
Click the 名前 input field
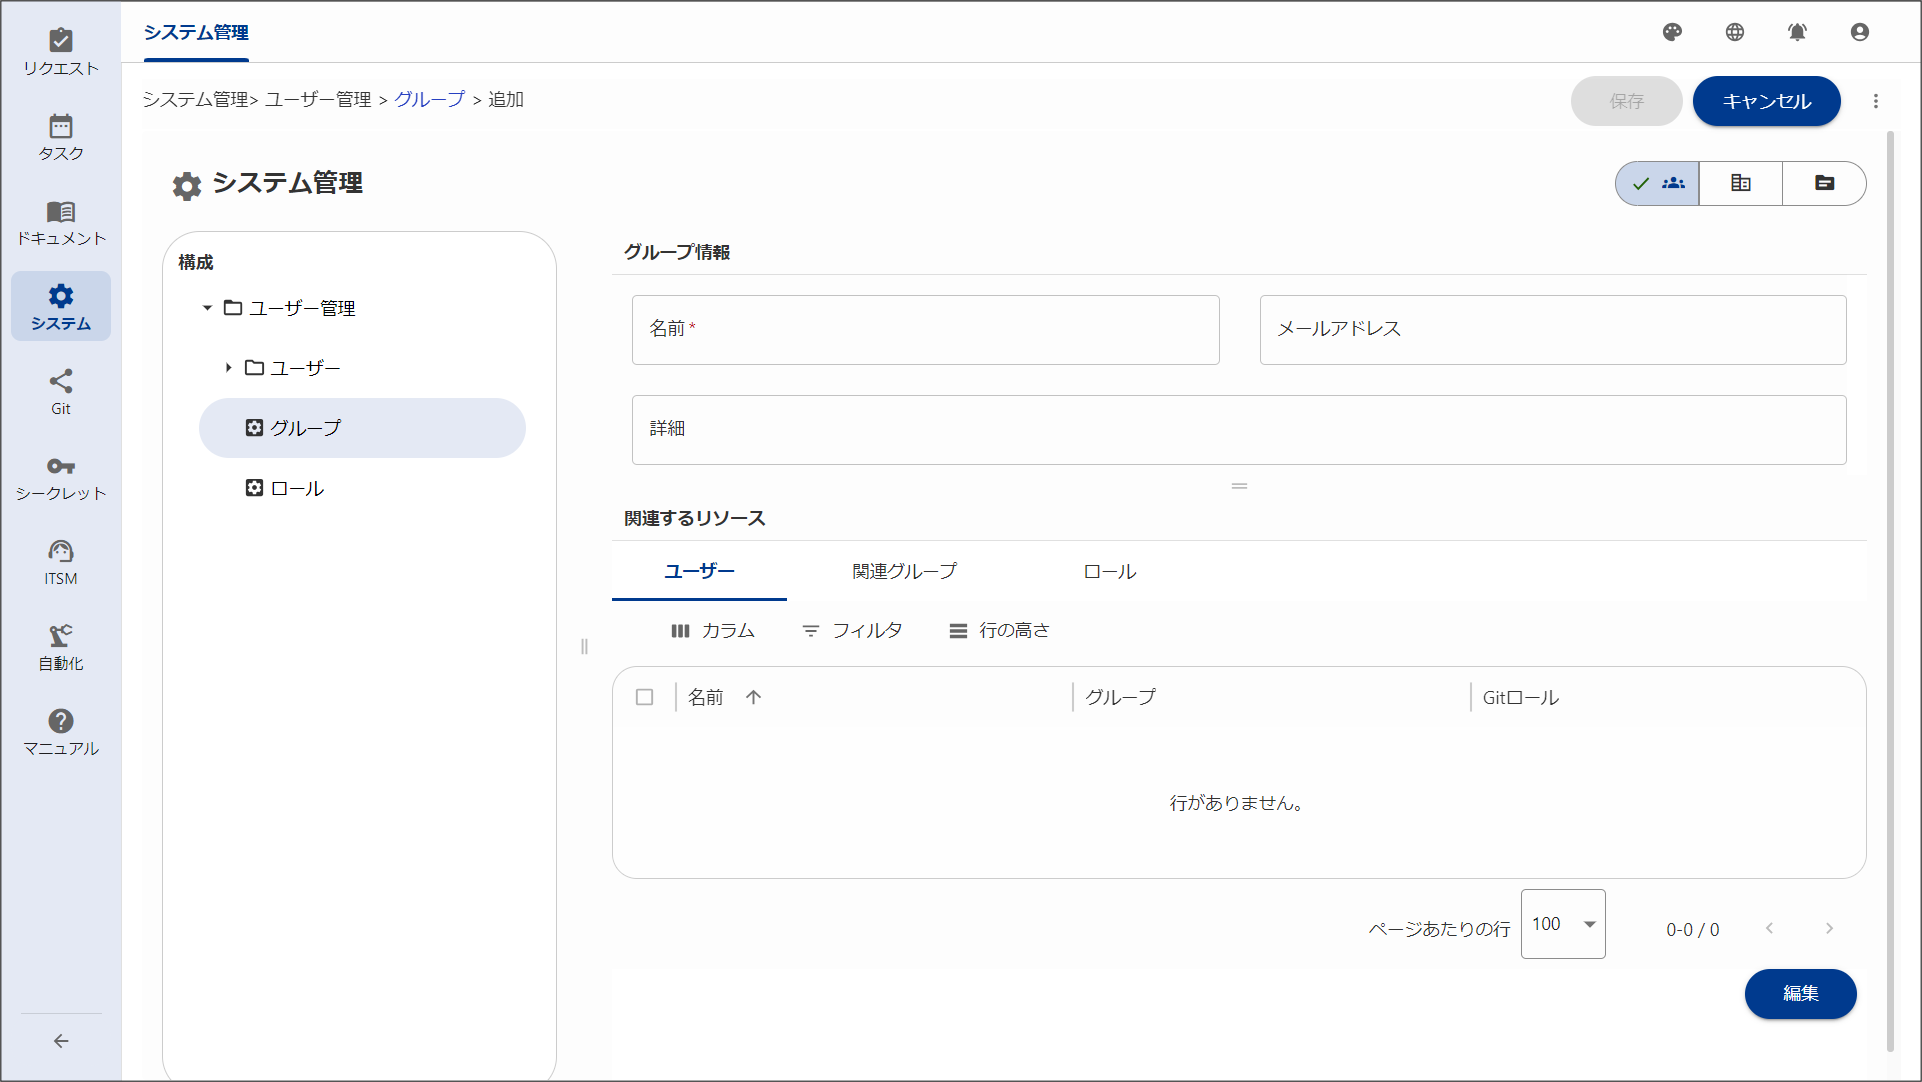(x=925, y=330)
